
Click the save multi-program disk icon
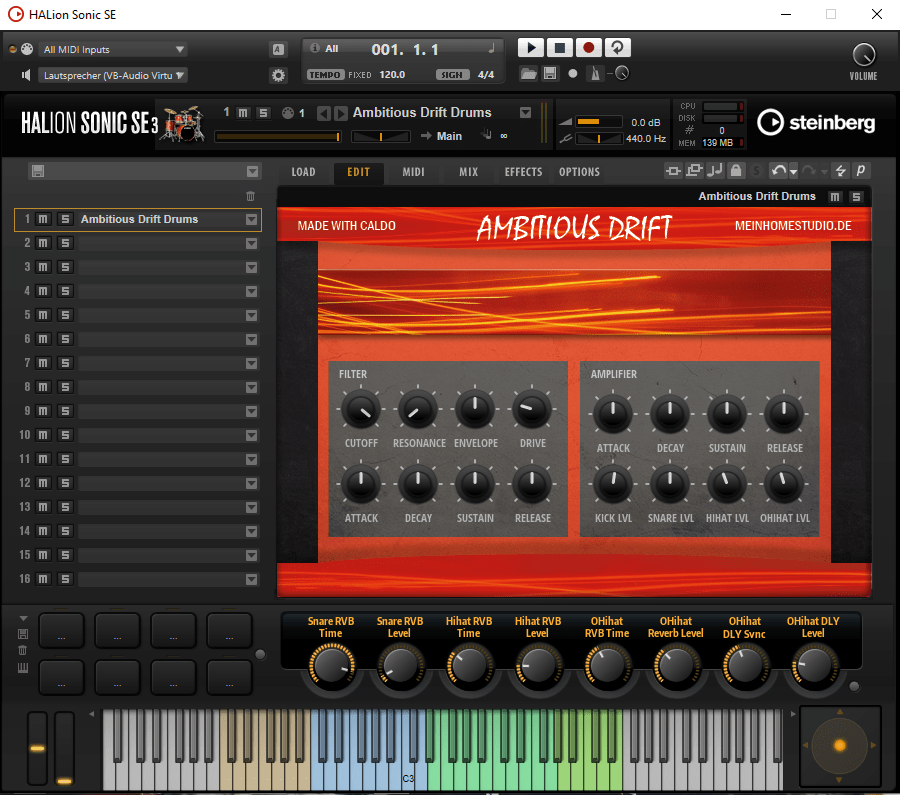pyautogui.click(x=38, y=171)
